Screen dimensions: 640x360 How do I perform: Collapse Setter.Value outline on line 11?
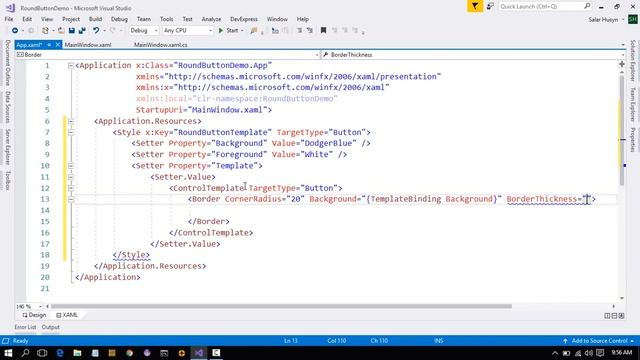[71, 177]
